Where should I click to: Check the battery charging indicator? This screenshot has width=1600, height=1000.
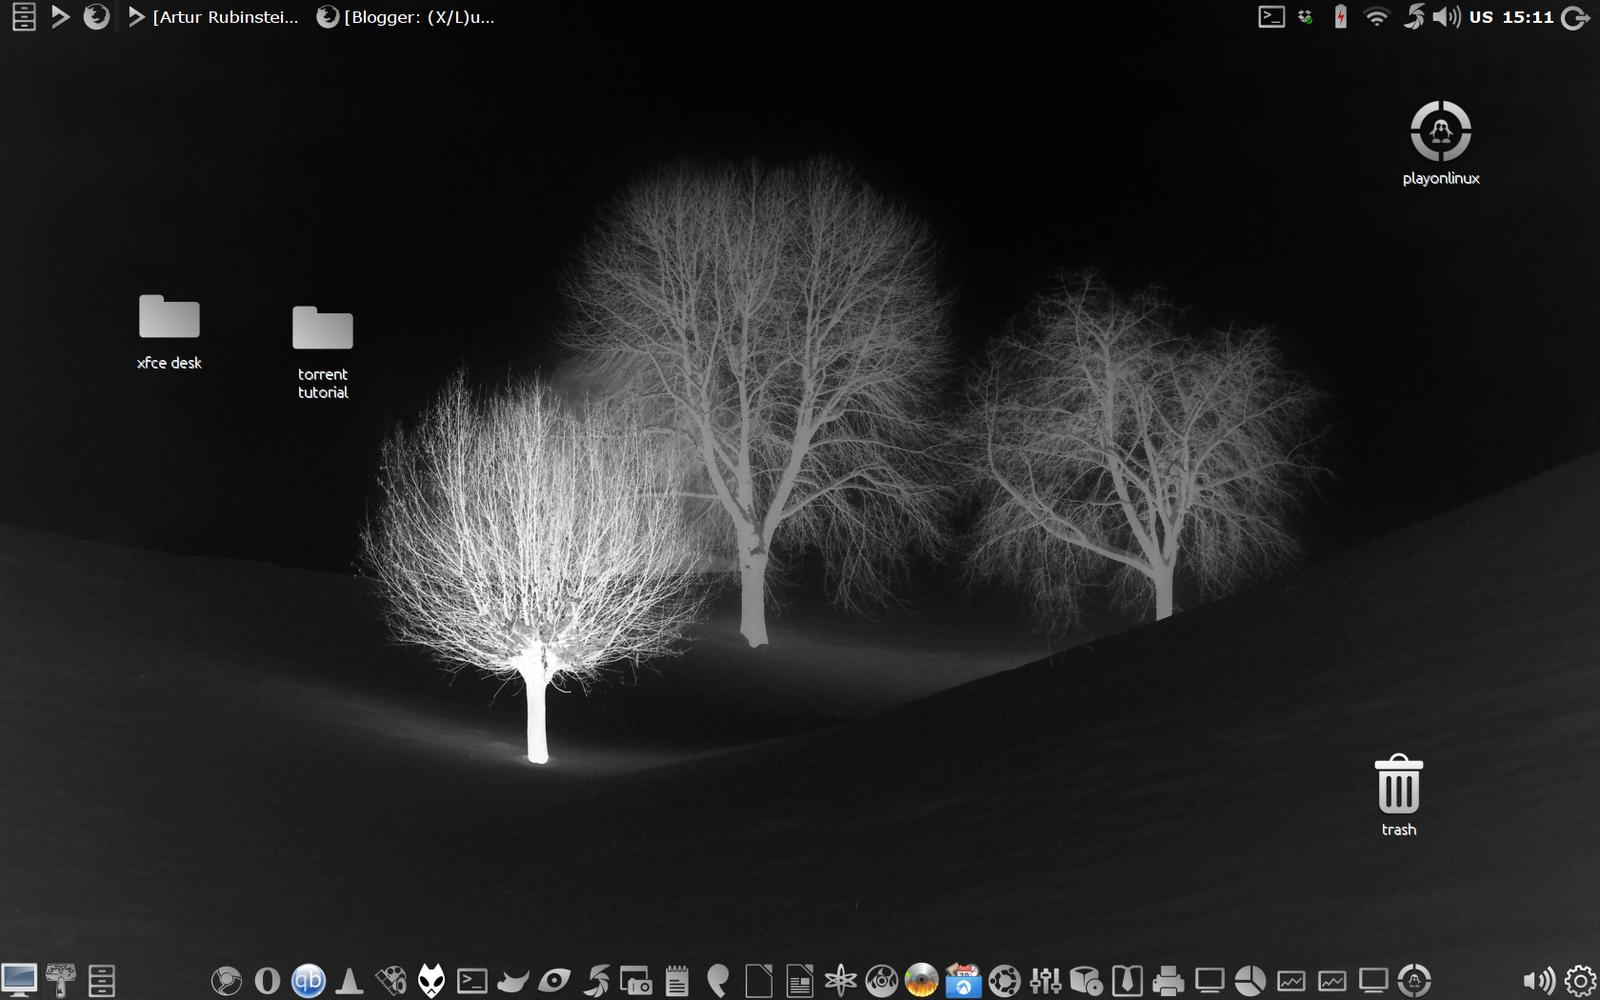1340,17
